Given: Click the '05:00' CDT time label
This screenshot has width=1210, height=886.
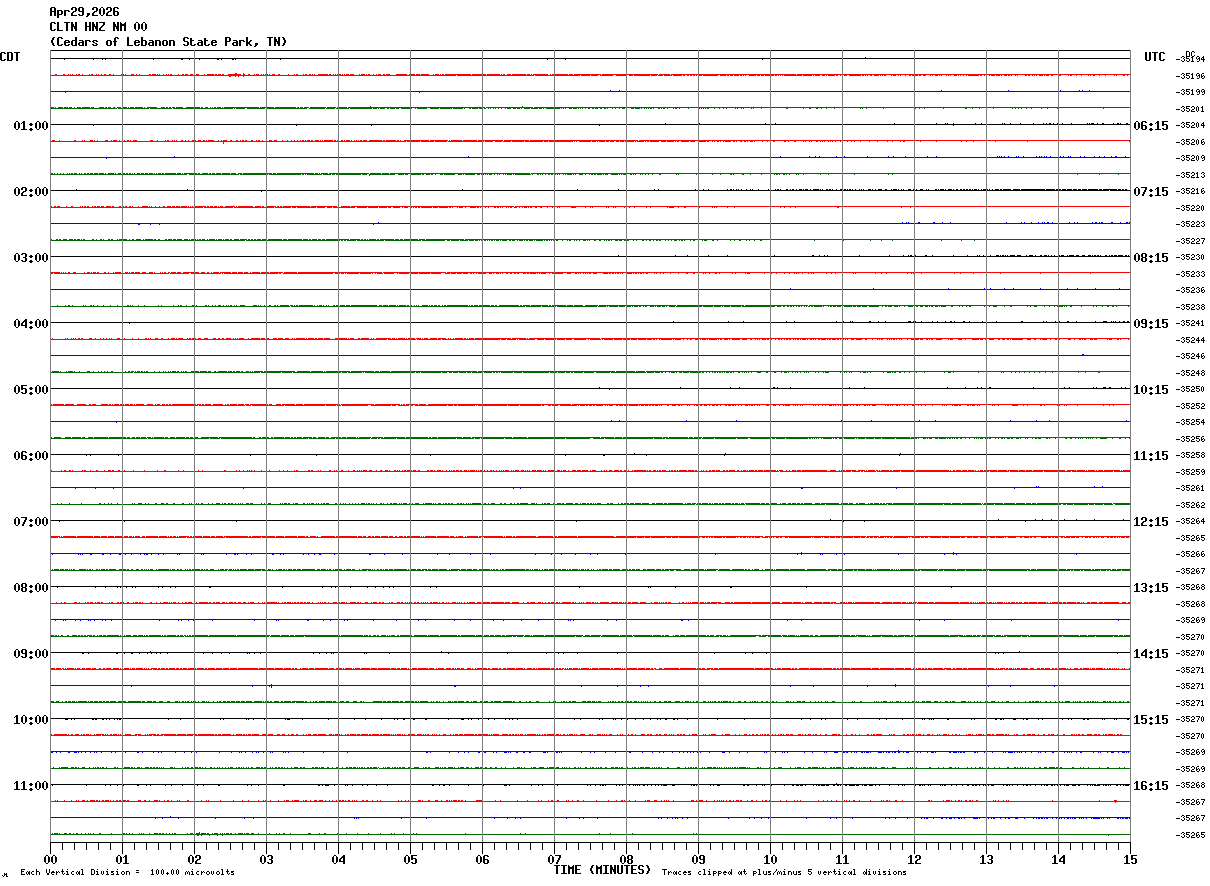Looking at the screenshot, I should pos(31,390).
